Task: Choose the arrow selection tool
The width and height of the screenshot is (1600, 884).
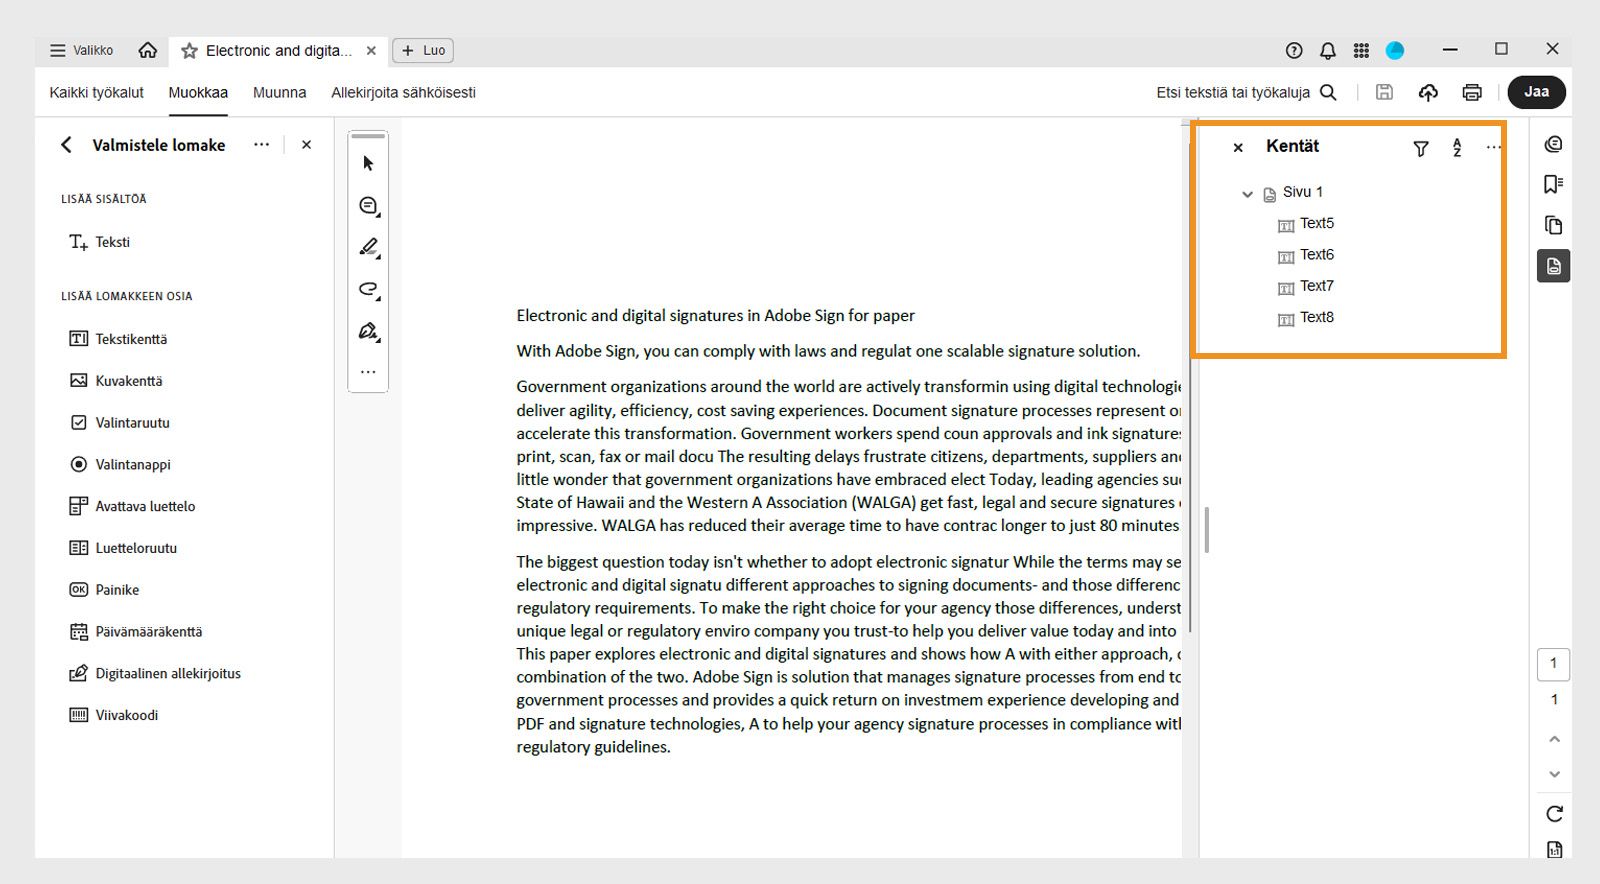Action: (x=368, y=163)
